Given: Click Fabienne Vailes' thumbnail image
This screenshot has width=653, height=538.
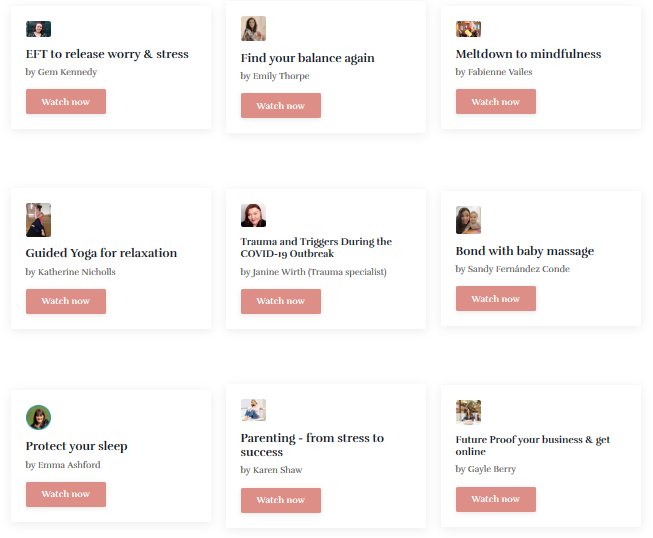Looking at the screenshot, I should point(468,29).
